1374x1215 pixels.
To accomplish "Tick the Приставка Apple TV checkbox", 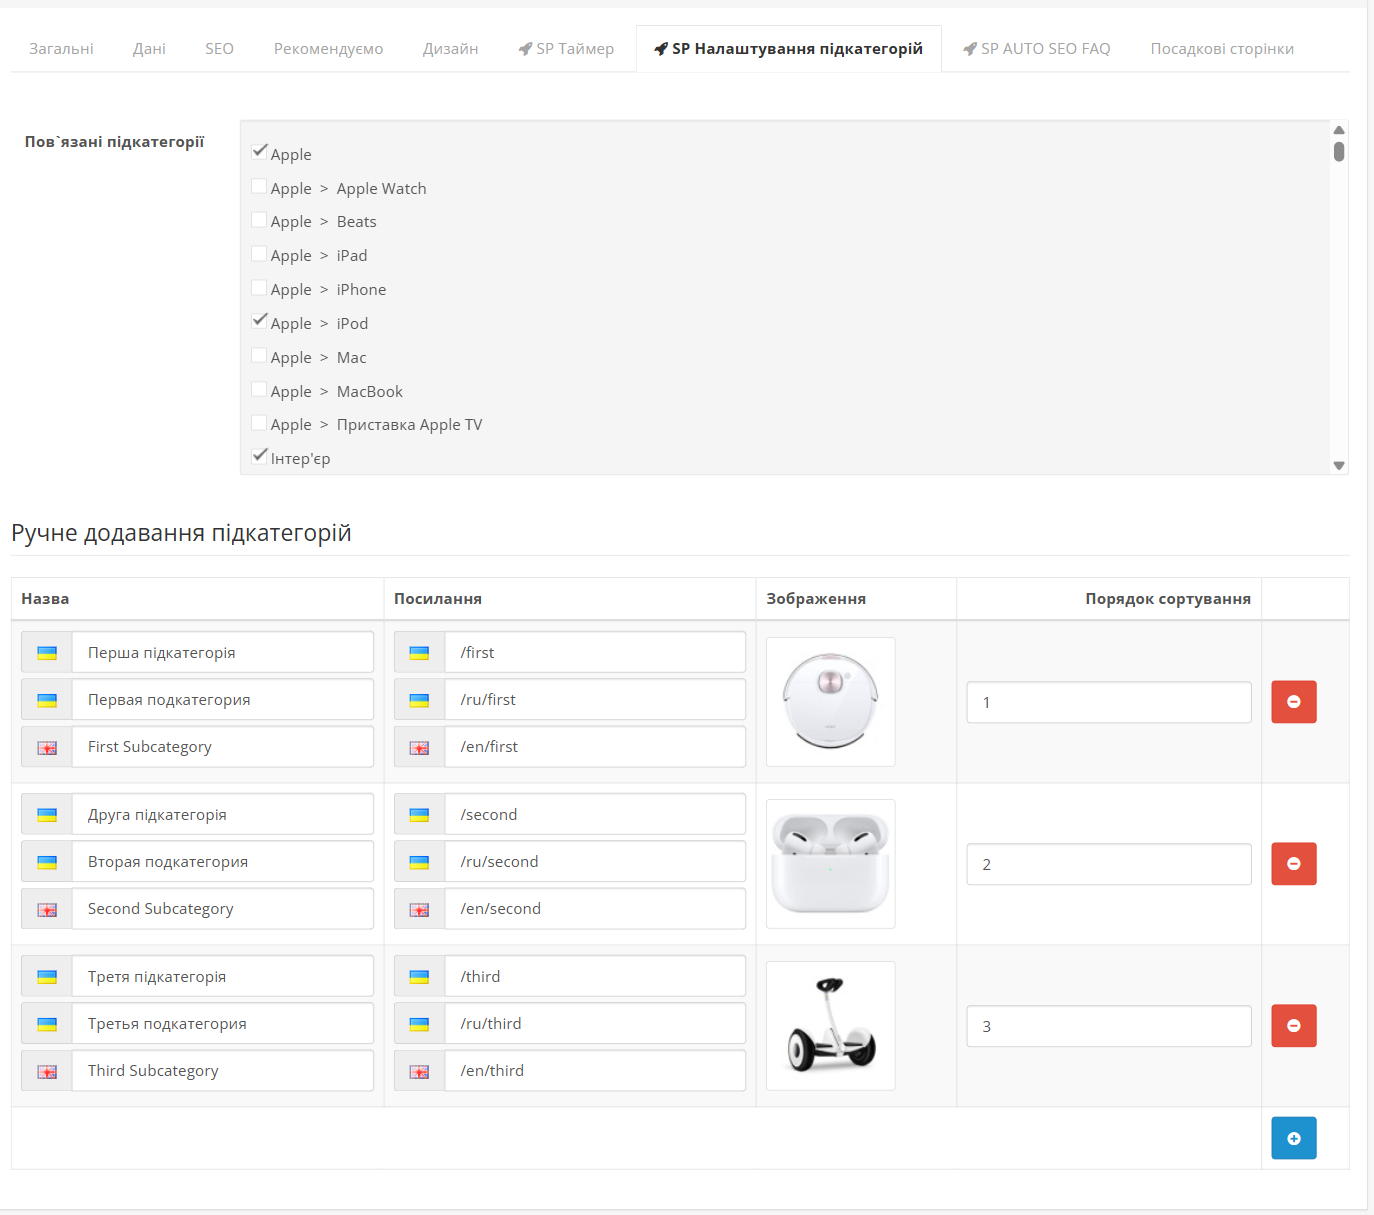I will [x=259, y=423].
